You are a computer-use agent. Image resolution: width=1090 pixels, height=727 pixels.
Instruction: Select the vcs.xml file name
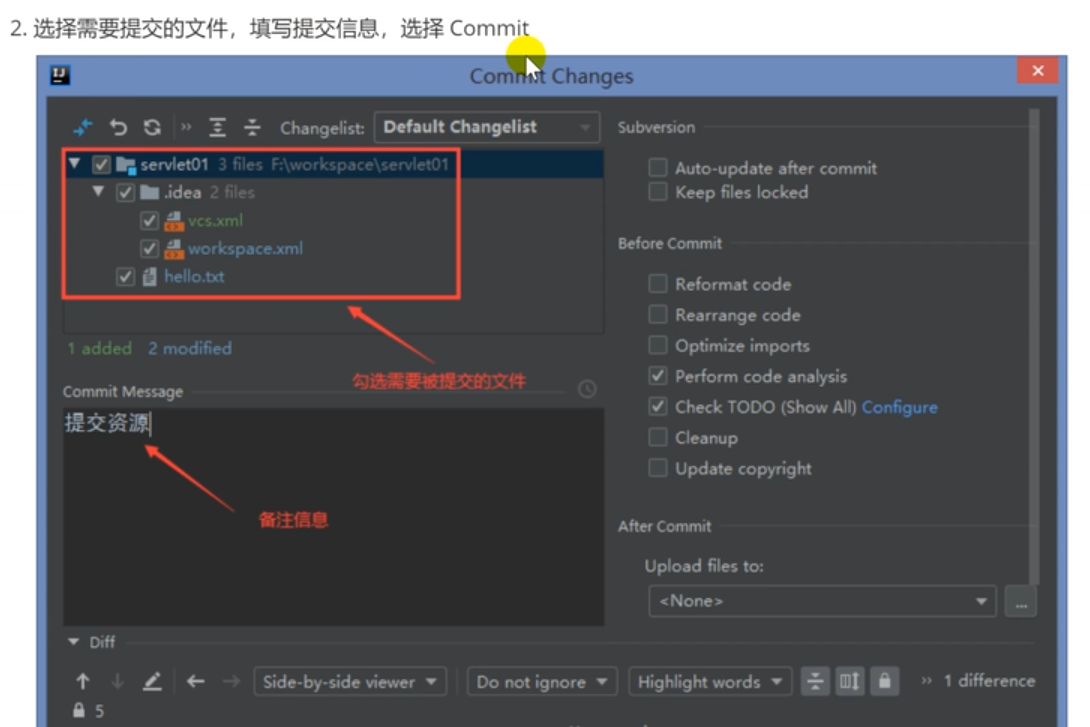(215, 221)
